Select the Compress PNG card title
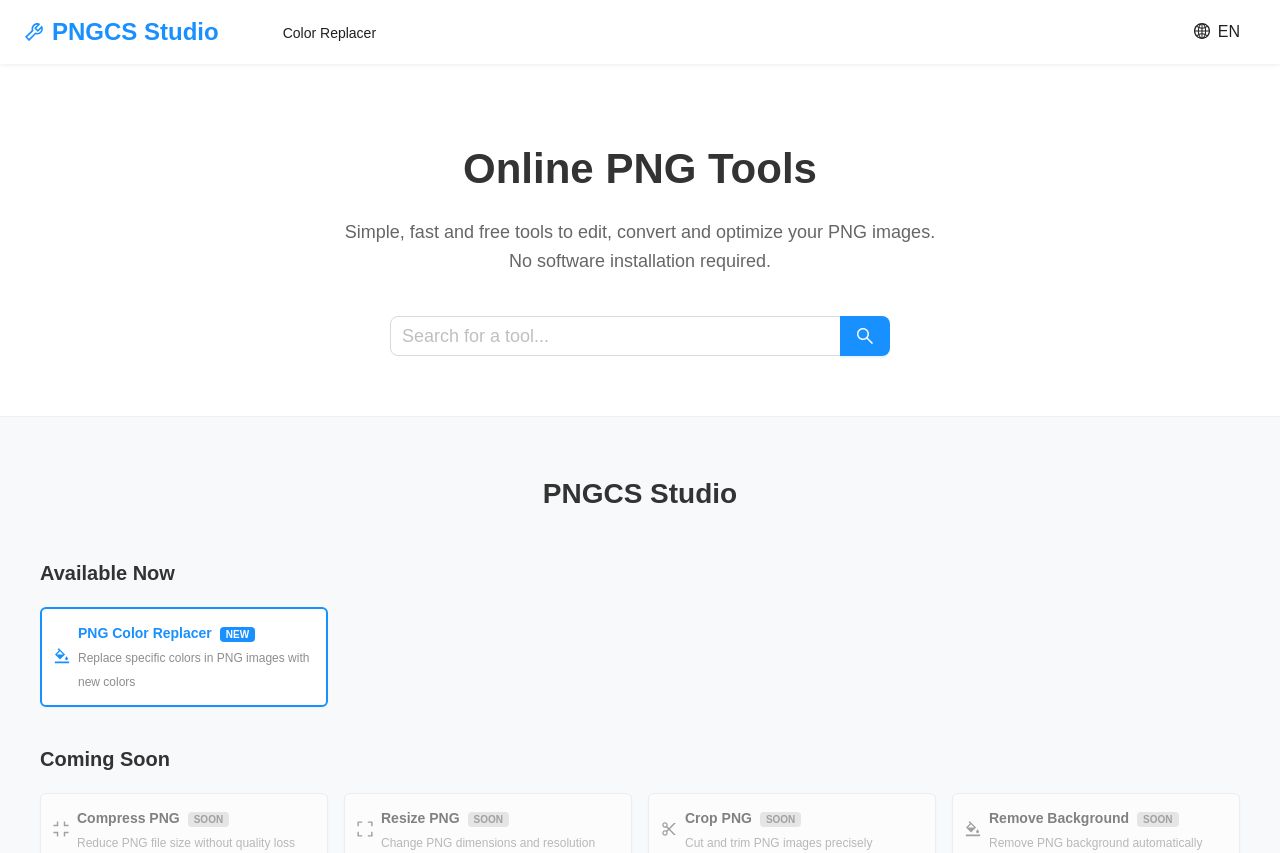The height and width of the screenshot is (853, 1280). (128, 818)
